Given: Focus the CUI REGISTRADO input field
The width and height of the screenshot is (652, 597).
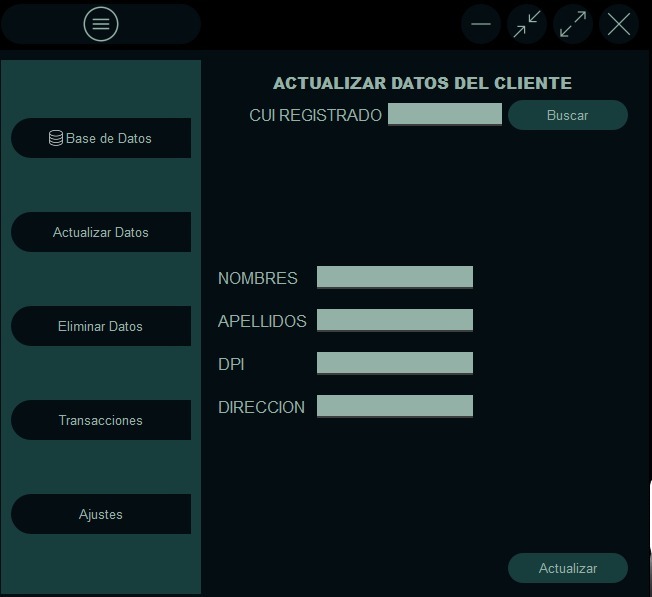Looking at the screenshot, I should click(445, 114).
